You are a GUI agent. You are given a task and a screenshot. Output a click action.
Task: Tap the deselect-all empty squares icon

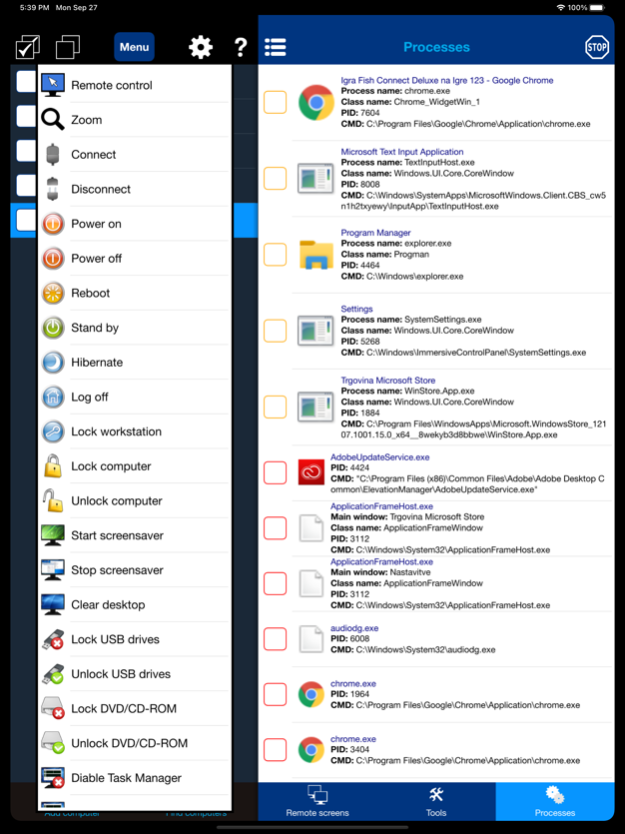pyautogui.click(x=68, y=47)
